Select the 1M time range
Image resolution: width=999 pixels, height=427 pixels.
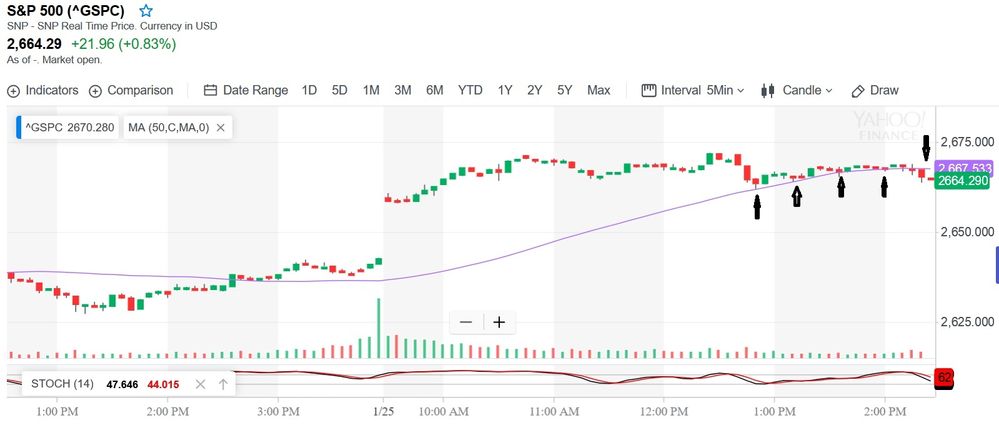click(x=371, y=90)
